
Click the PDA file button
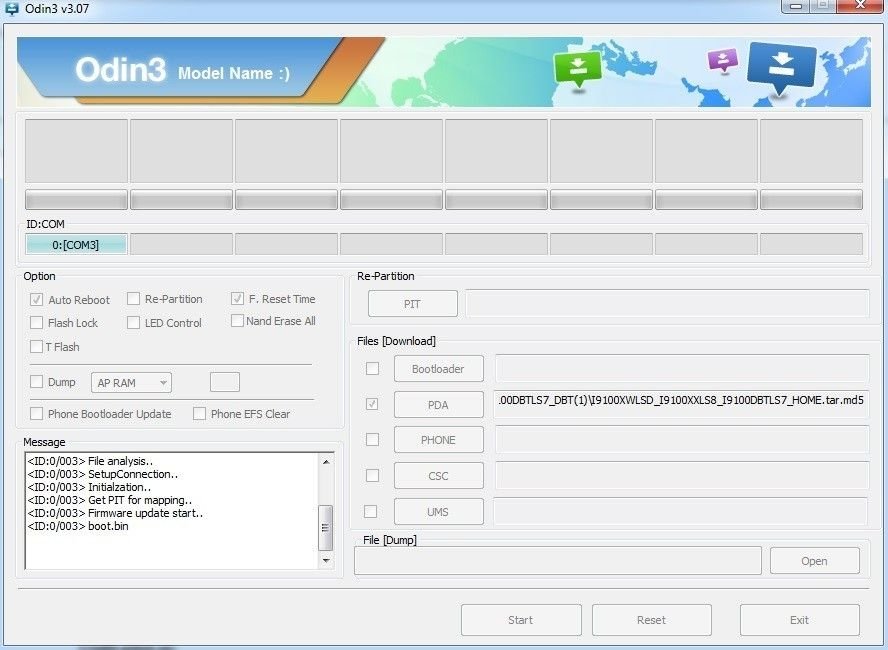[438, 405]
